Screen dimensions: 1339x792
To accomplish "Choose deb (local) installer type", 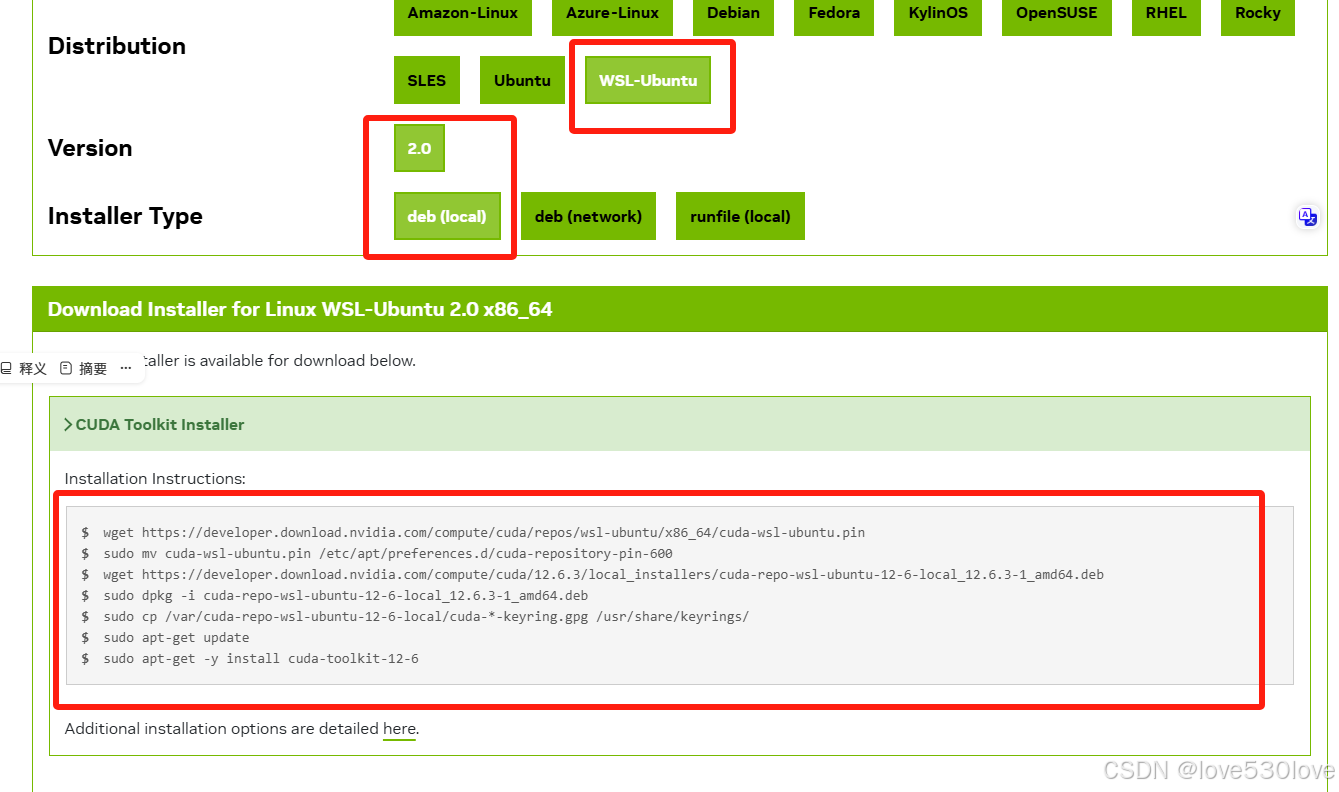I will point(447,216).
